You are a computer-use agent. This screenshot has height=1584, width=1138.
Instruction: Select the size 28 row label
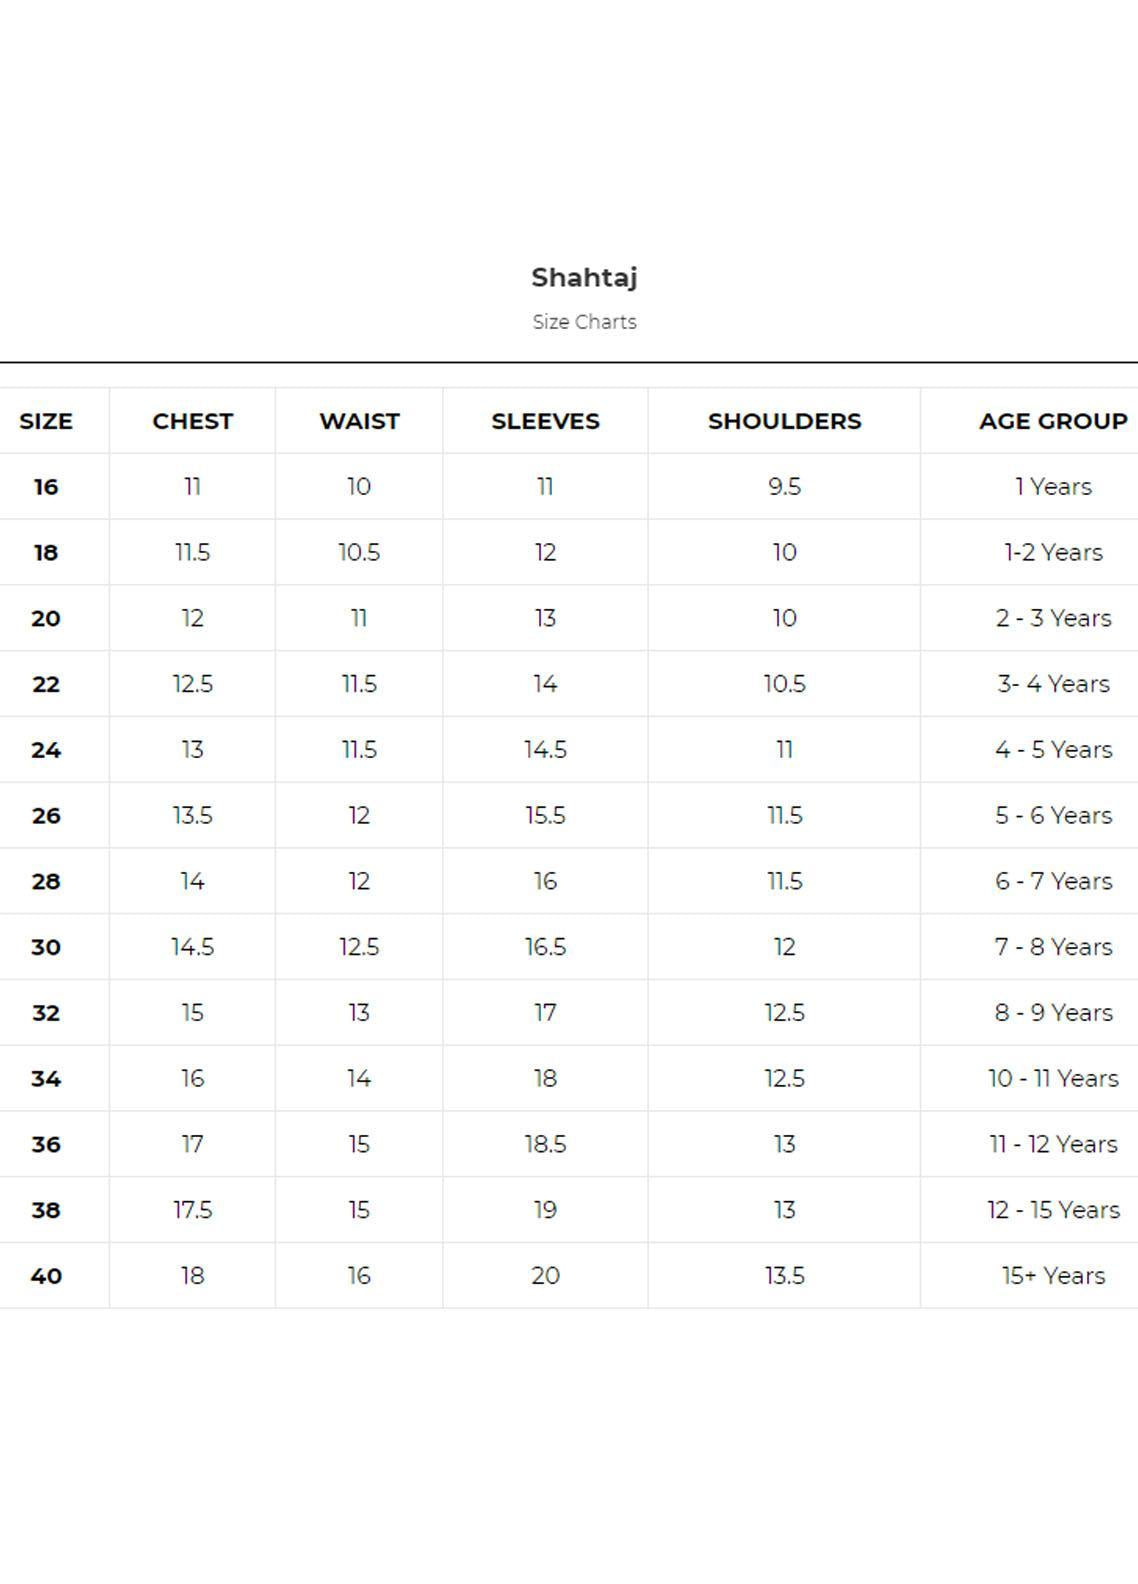46,882
